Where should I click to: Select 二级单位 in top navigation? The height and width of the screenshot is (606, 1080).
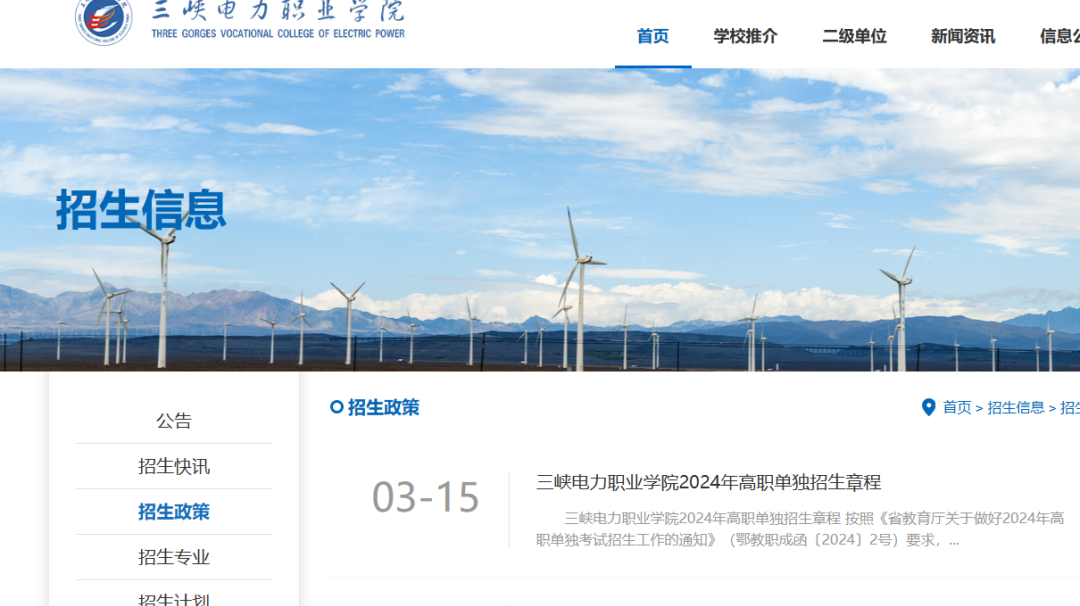(x=854, y=36)
